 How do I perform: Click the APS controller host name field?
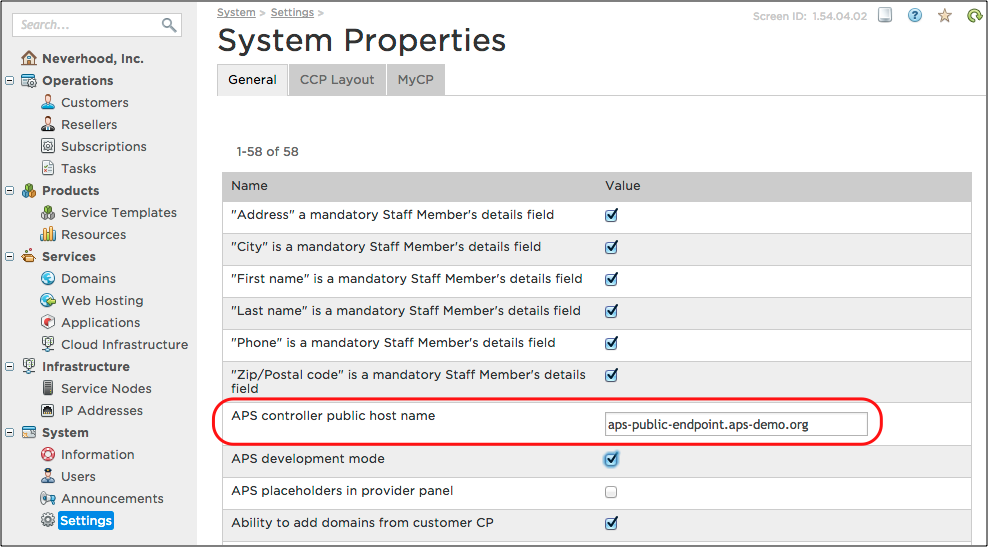pyautogui.click(x=735, y=424)
